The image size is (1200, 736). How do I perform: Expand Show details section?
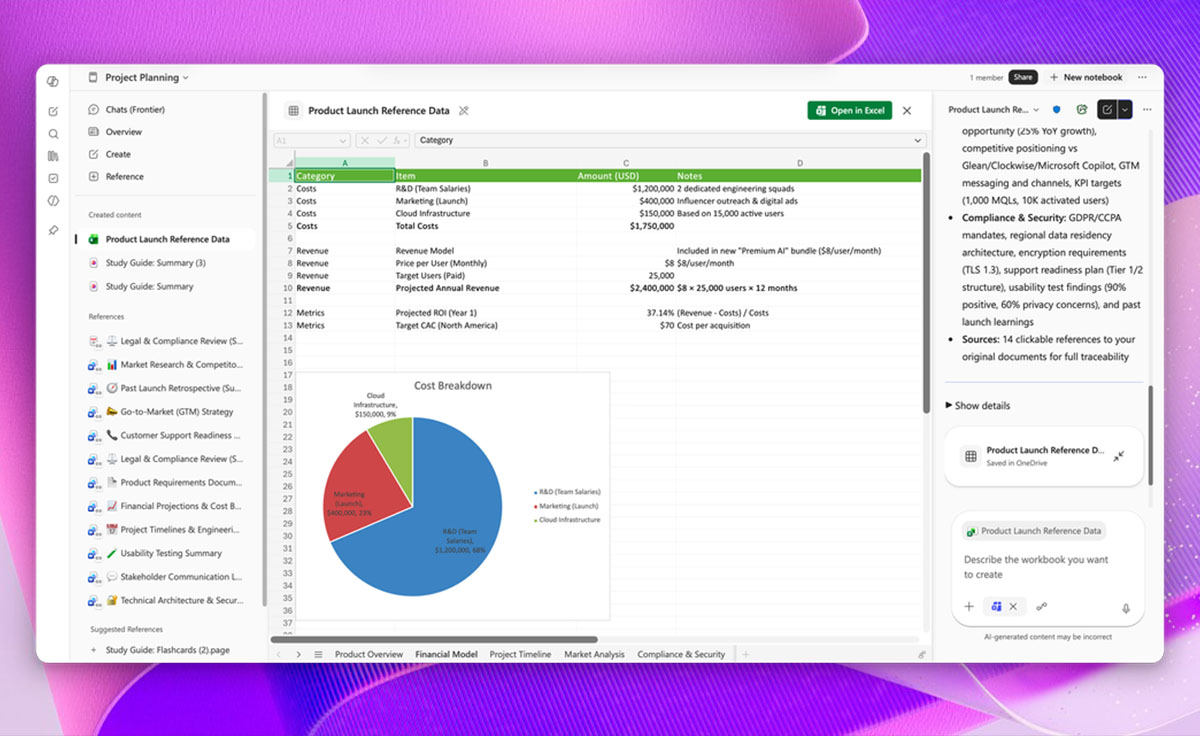[x=978, y=406]
